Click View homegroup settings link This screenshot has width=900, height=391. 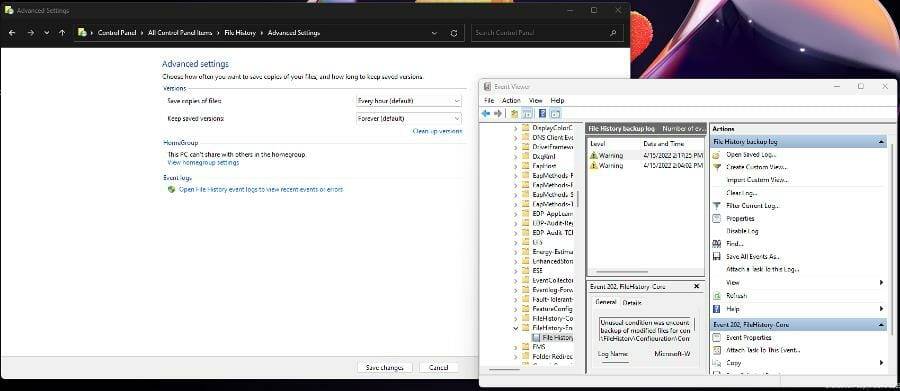tap(203, 163)
